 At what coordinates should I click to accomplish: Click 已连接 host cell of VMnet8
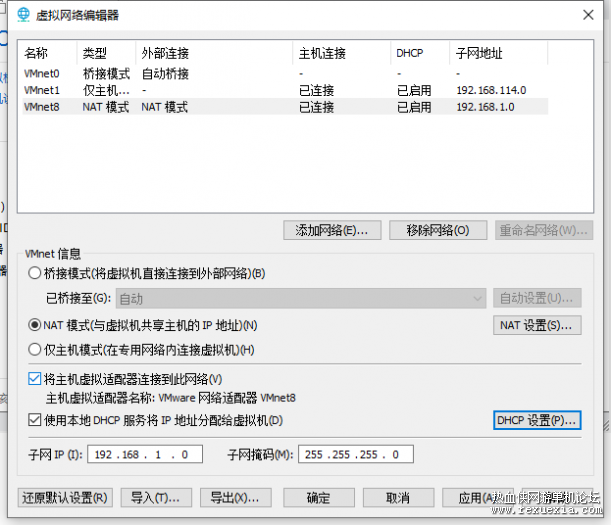[x=316, y=107]
